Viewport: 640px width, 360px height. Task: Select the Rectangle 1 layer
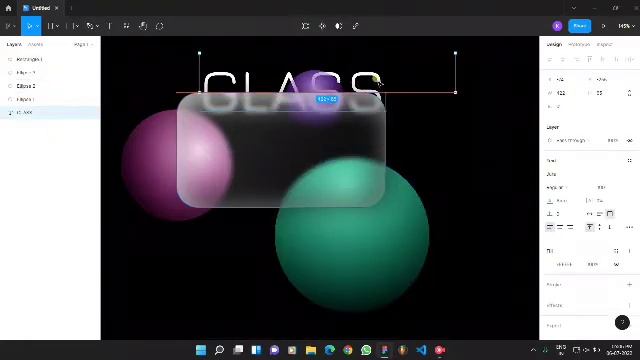click(x=50, y=59)
